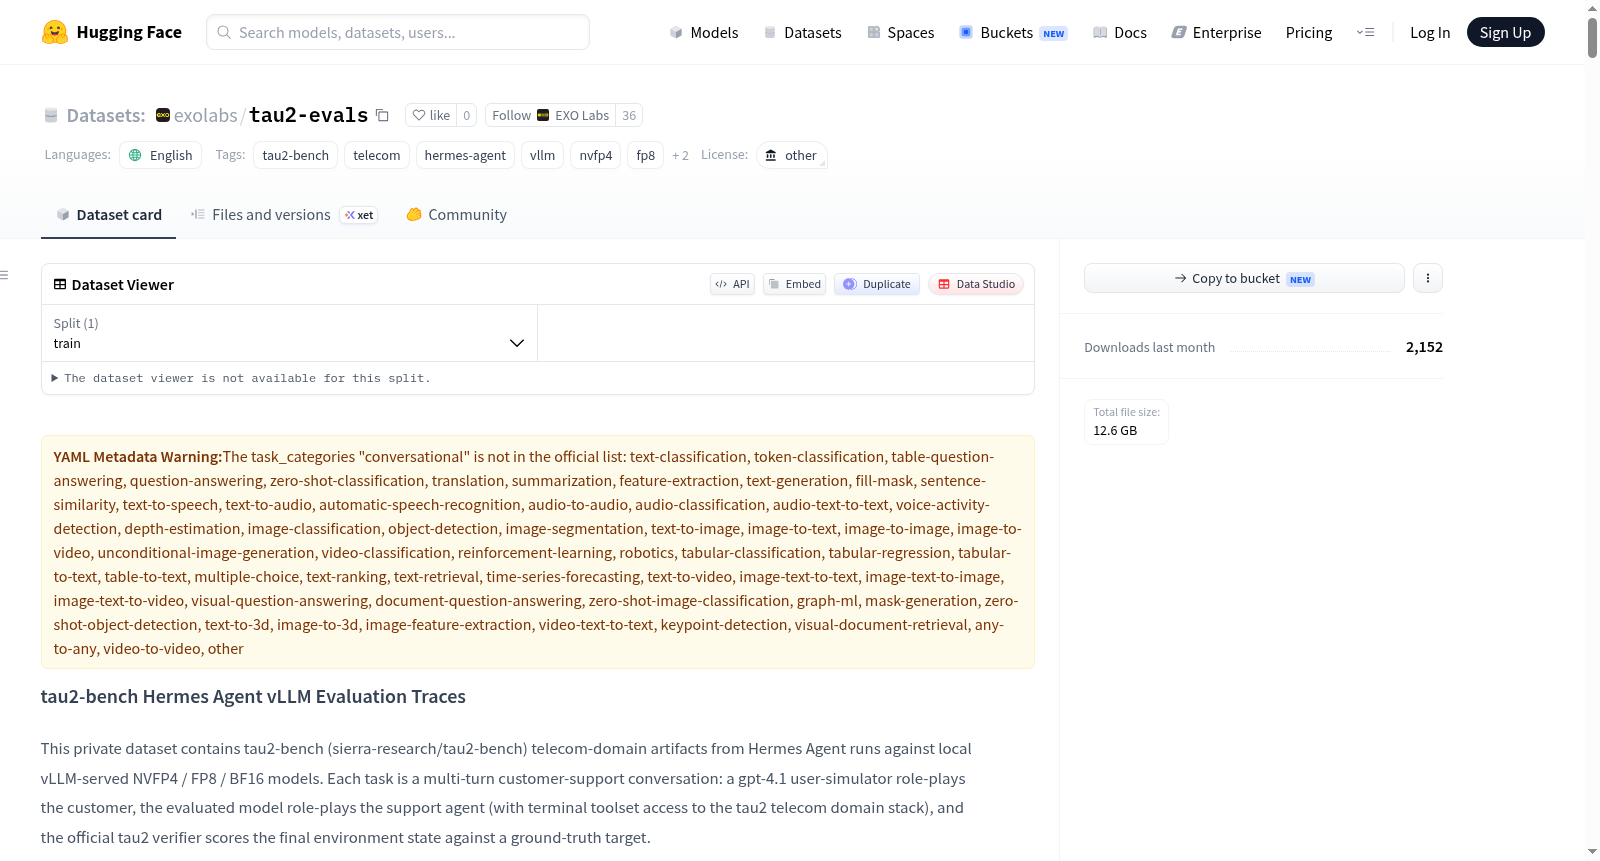Viewport: 1600px width, 861px height.
Task: Click the Embed button in Dataset Viewer
Action: tap(795, 284)
